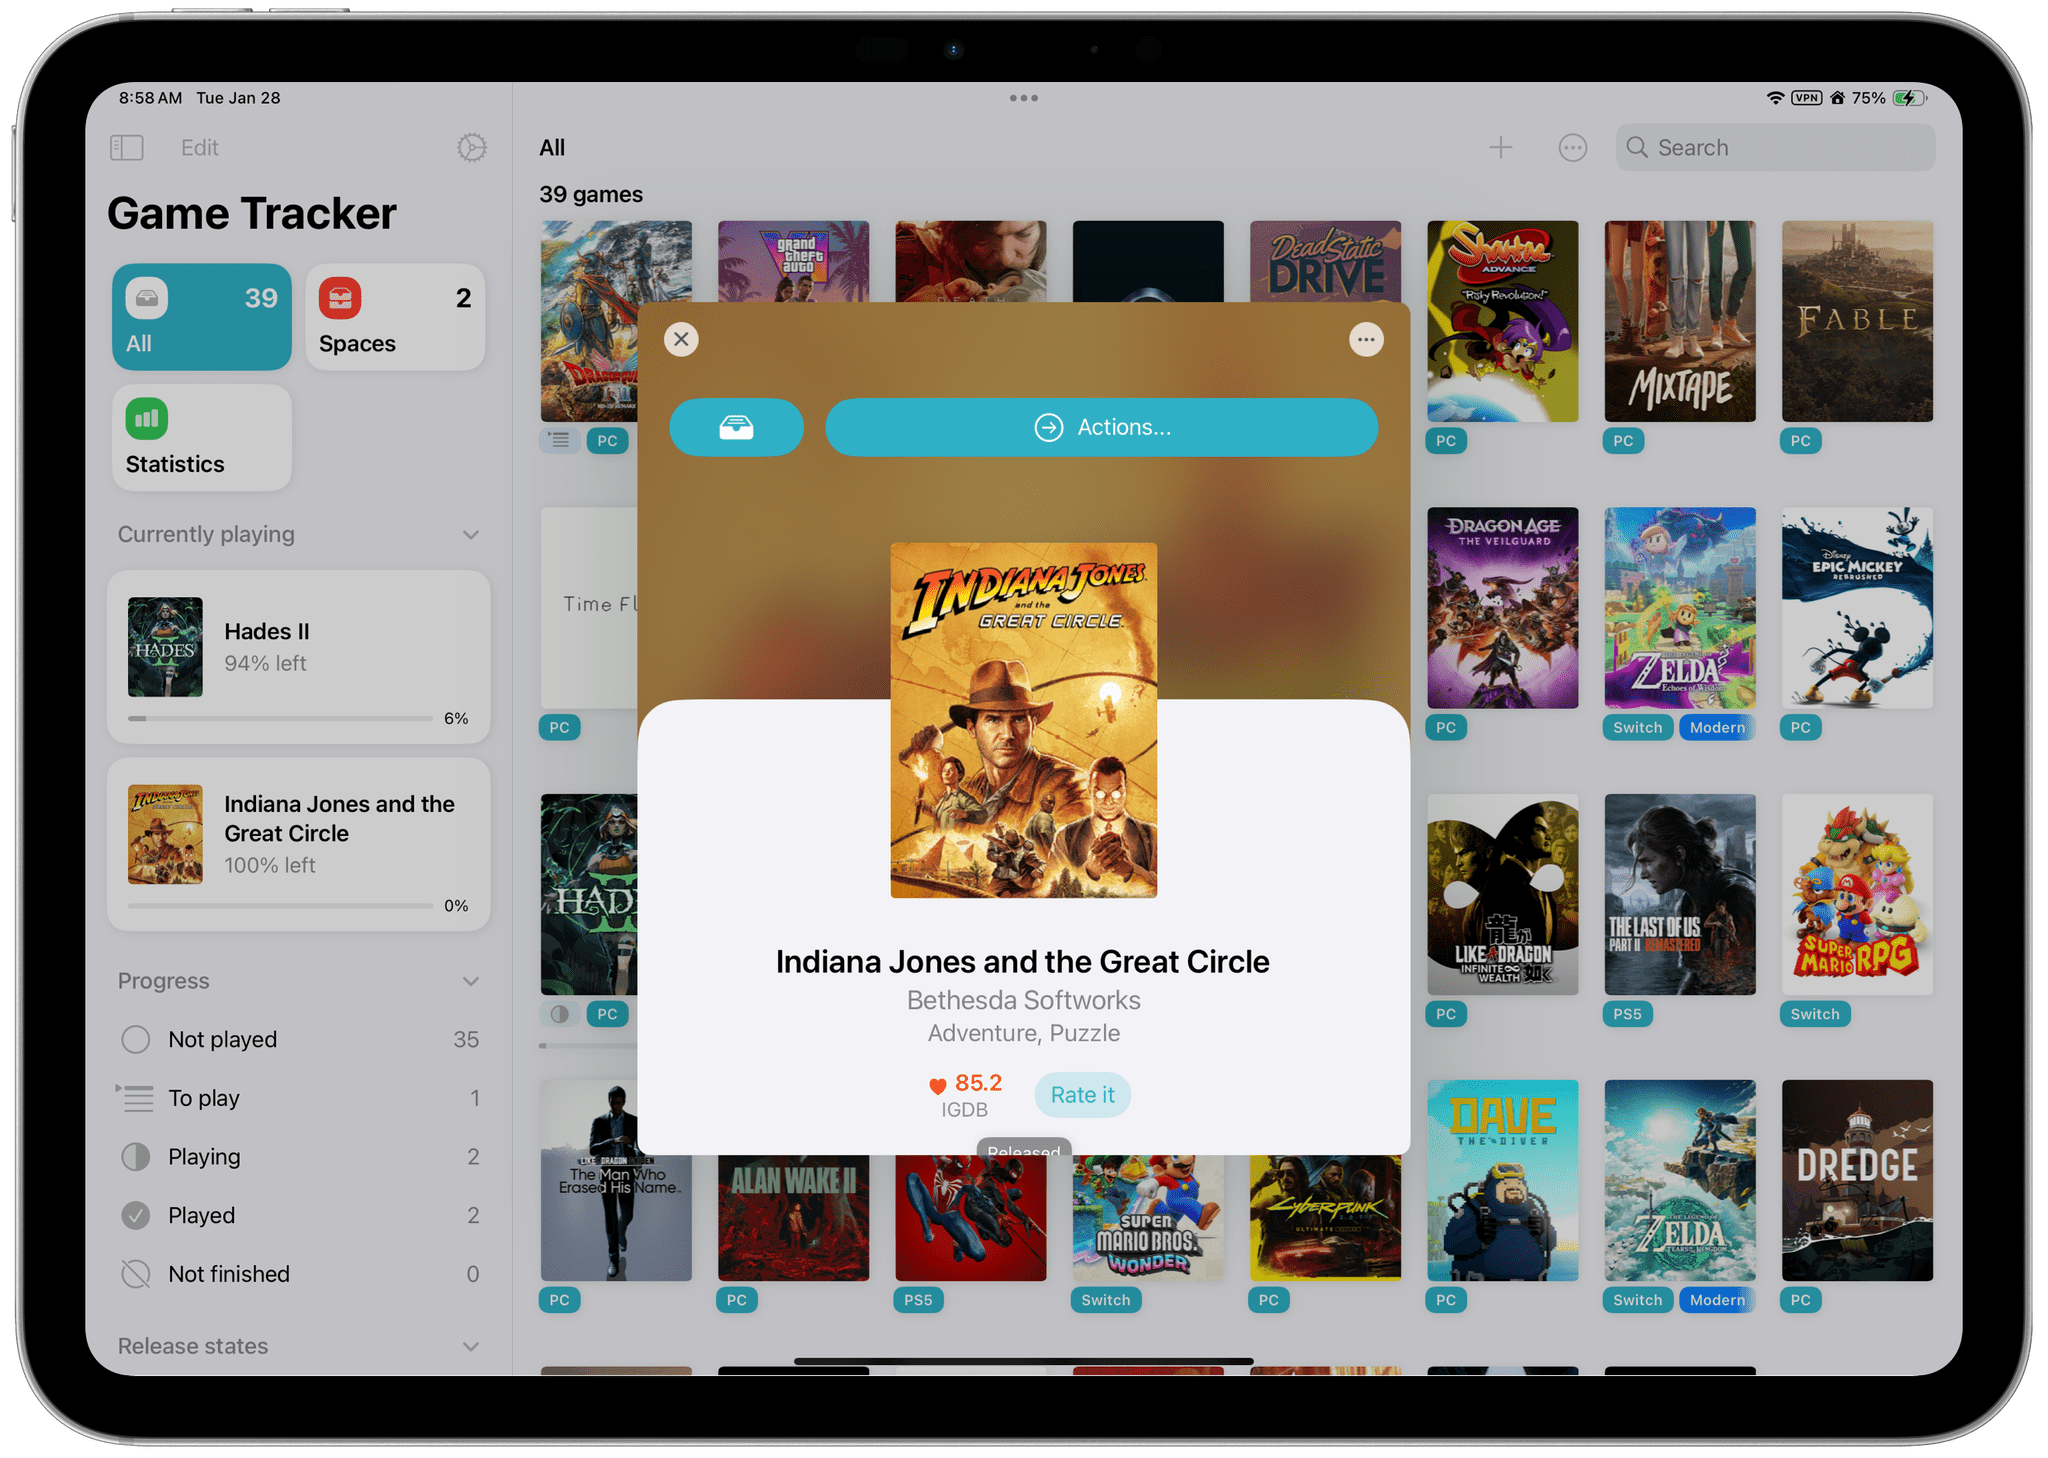Open the More options ellipsis in the toolbar
The width and height of the screenshot is (2048, 1458).
1572,148
